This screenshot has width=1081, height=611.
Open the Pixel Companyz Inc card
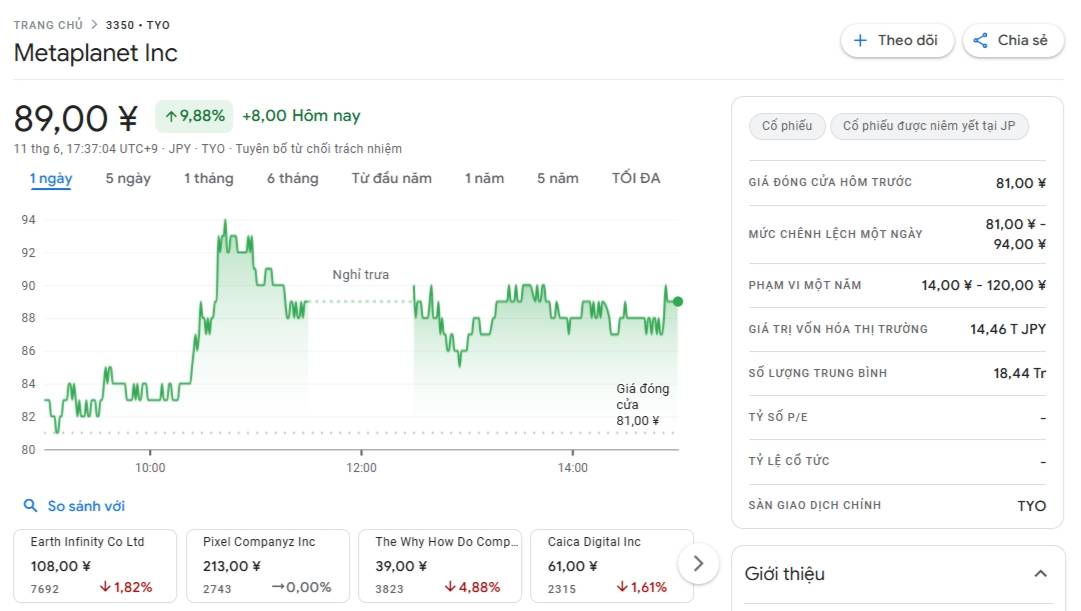coord(267,565)
